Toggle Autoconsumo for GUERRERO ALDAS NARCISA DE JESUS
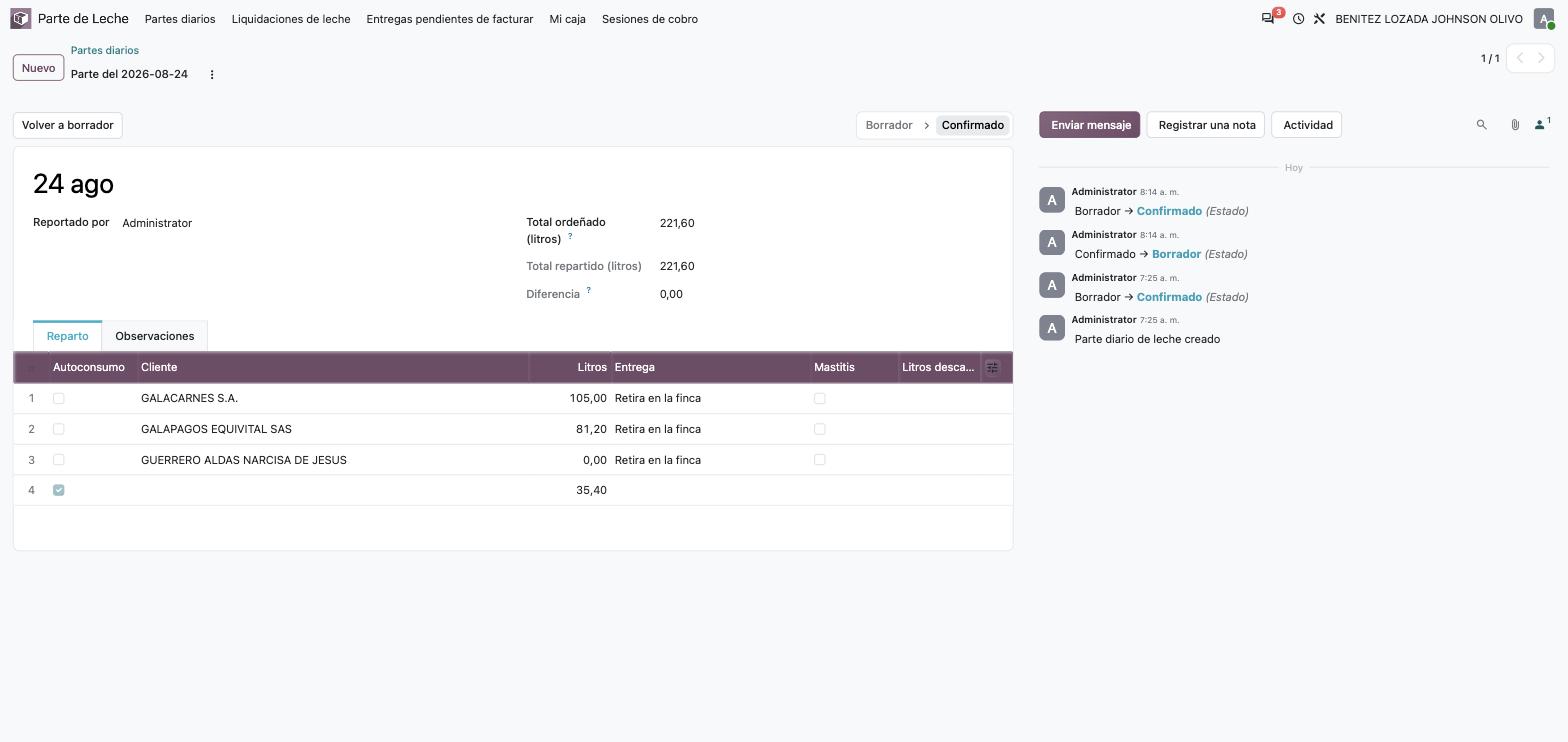The image size is (1568, 742). [58, 460]
